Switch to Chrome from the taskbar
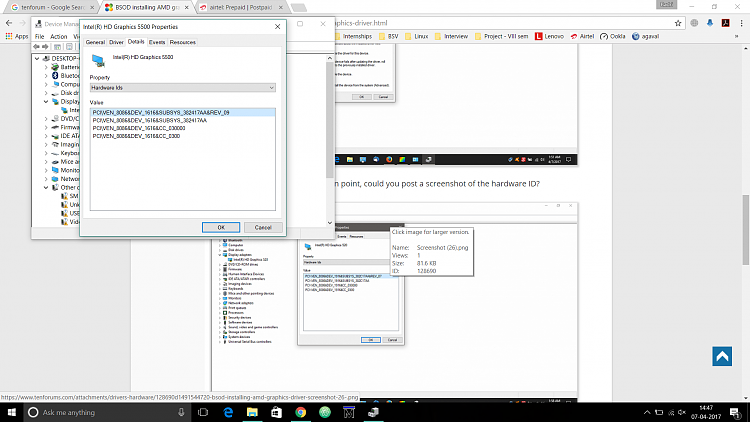The height and width of the screenshot is (422, 750). (300, 412)
